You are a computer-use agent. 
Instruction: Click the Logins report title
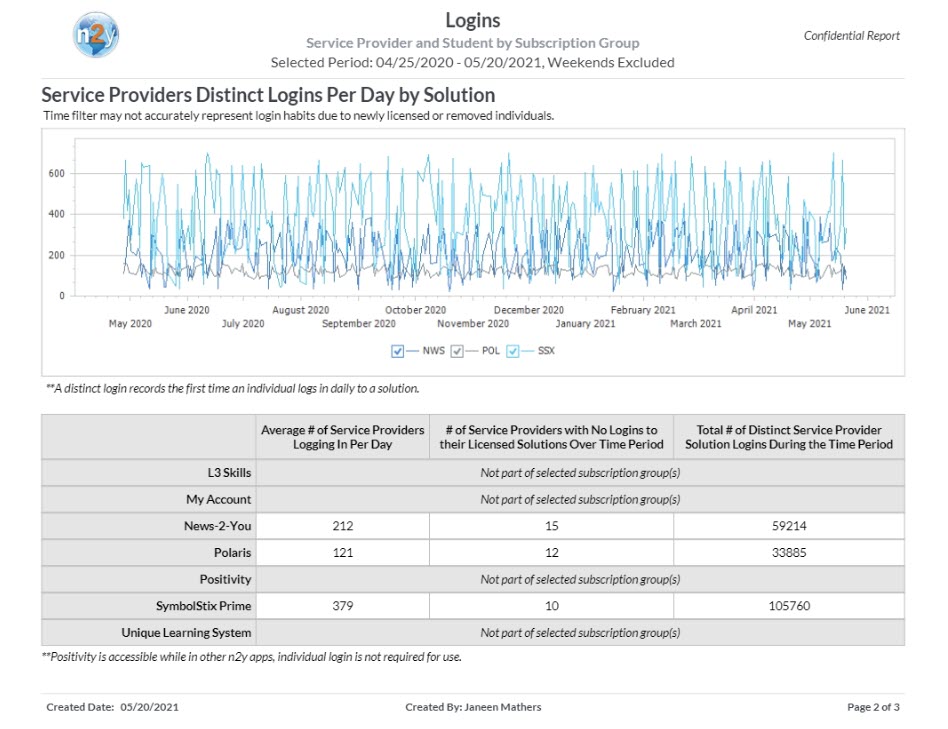[473, 20]
